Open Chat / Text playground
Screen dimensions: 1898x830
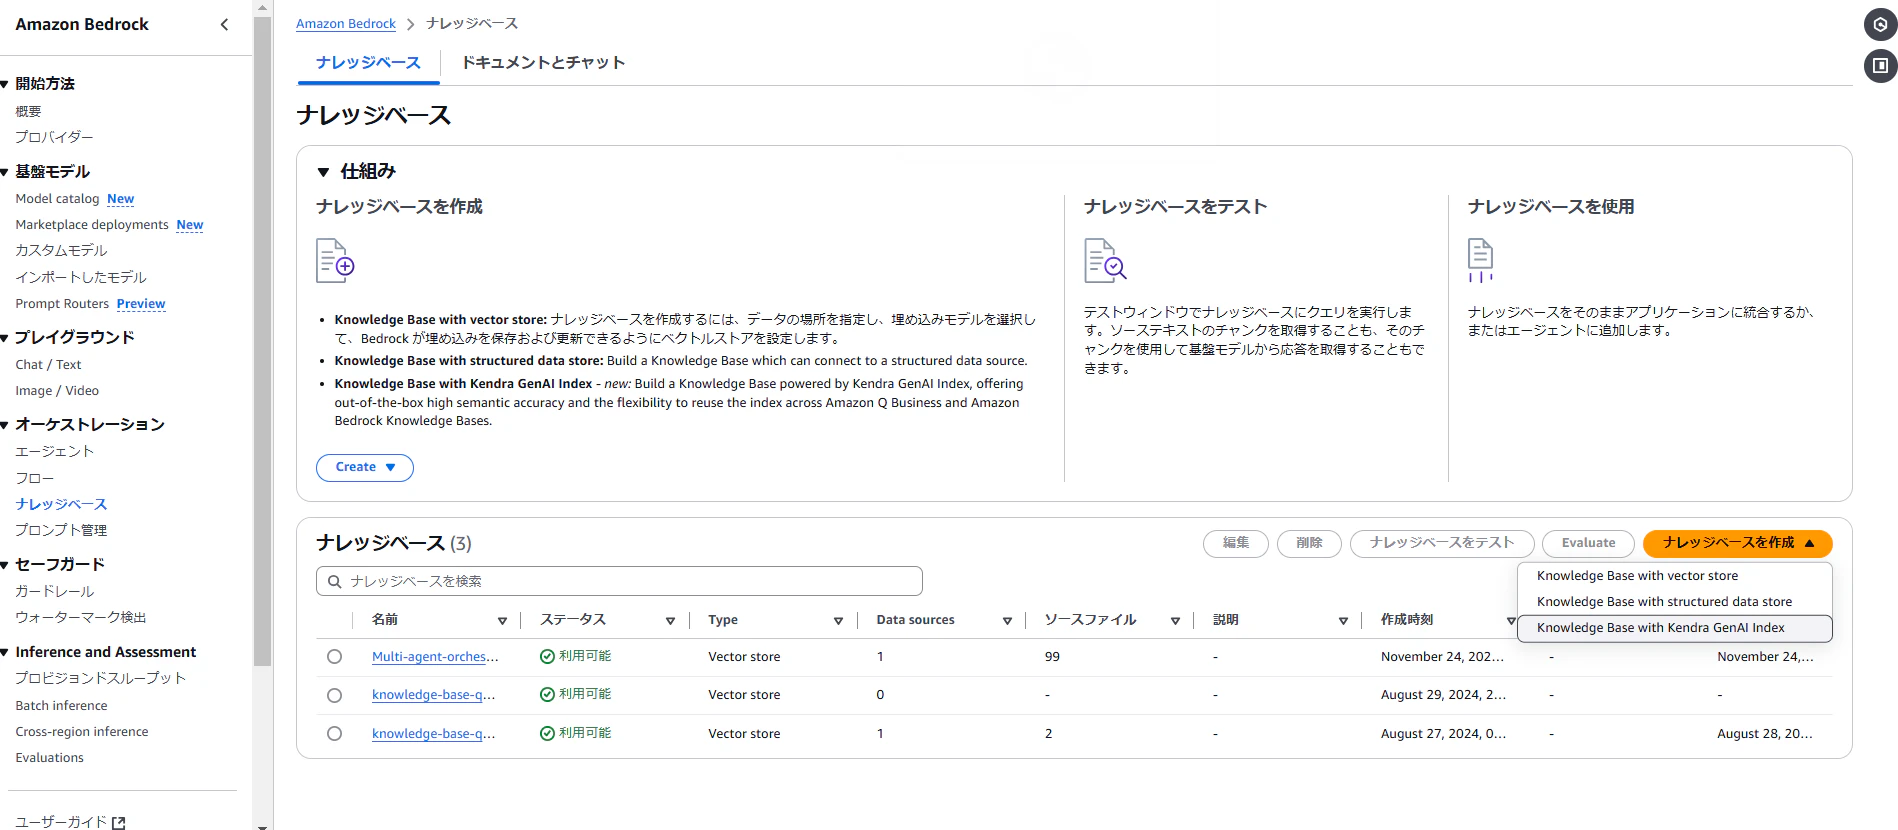(48, 365)
